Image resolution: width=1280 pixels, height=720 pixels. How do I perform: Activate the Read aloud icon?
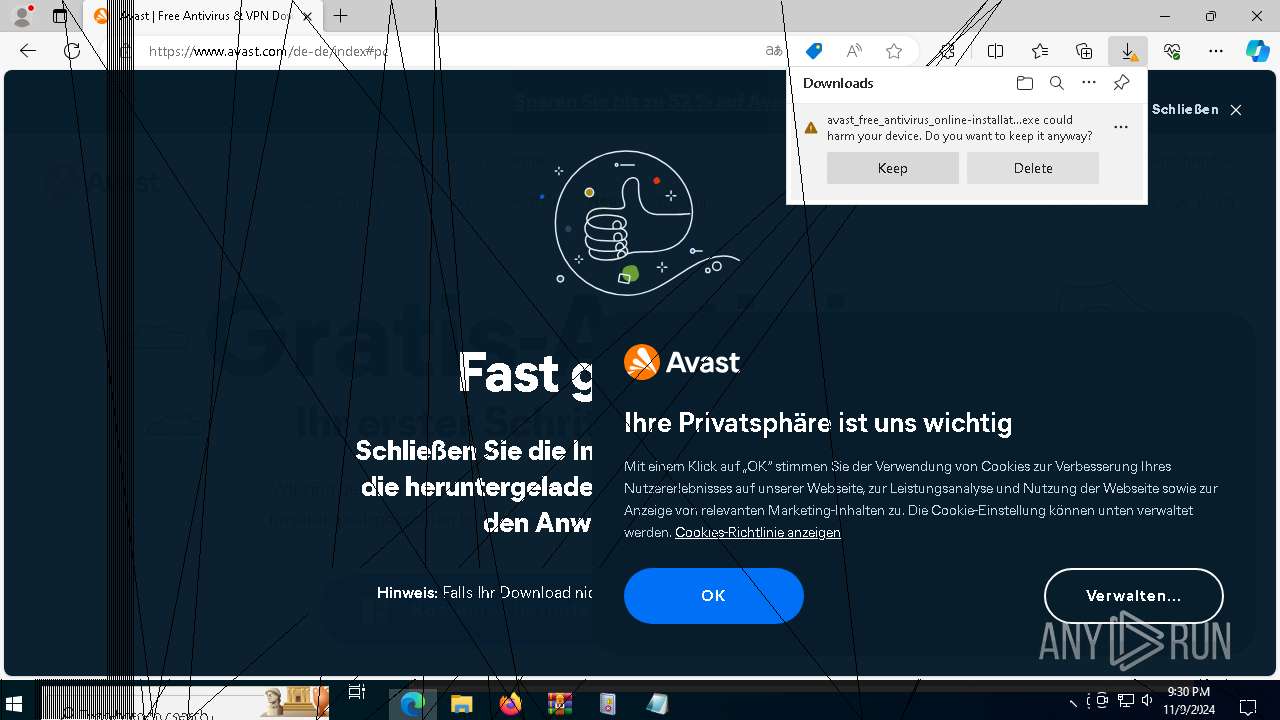point(854,51)
